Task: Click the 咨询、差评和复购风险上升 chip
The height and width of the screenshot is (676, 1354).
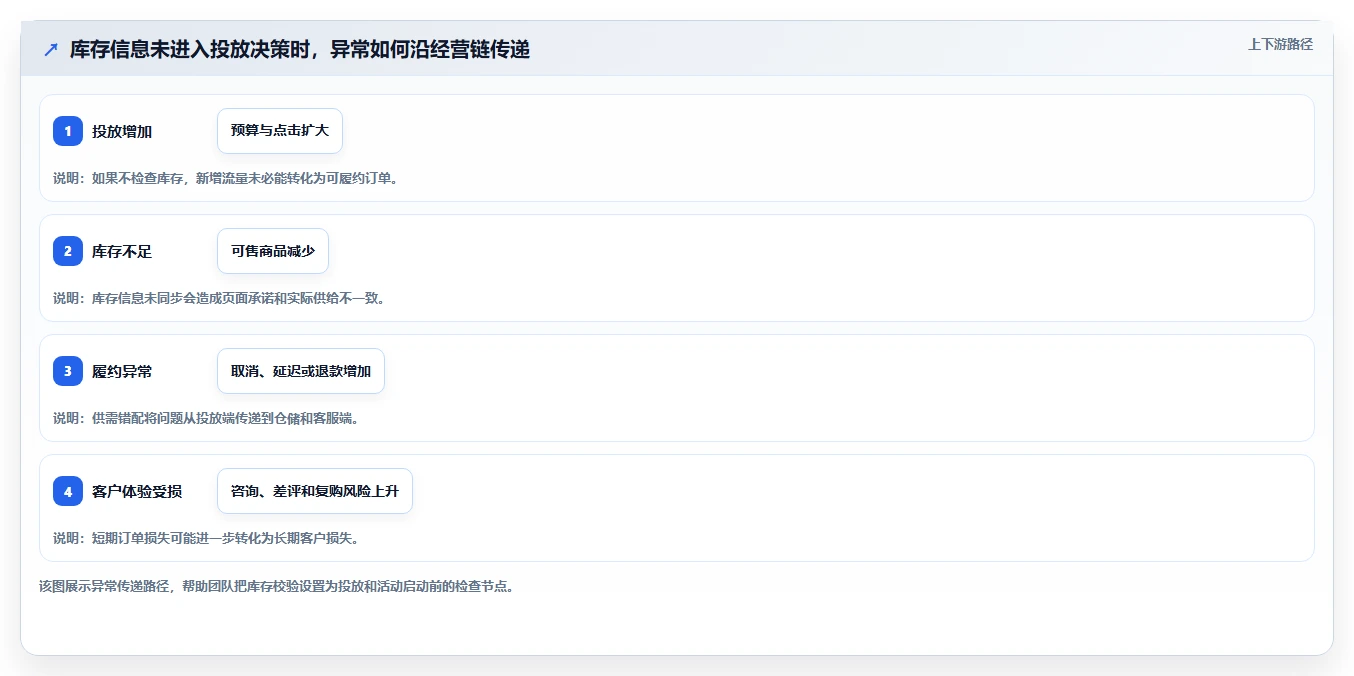Action: (x=315, y=491)
